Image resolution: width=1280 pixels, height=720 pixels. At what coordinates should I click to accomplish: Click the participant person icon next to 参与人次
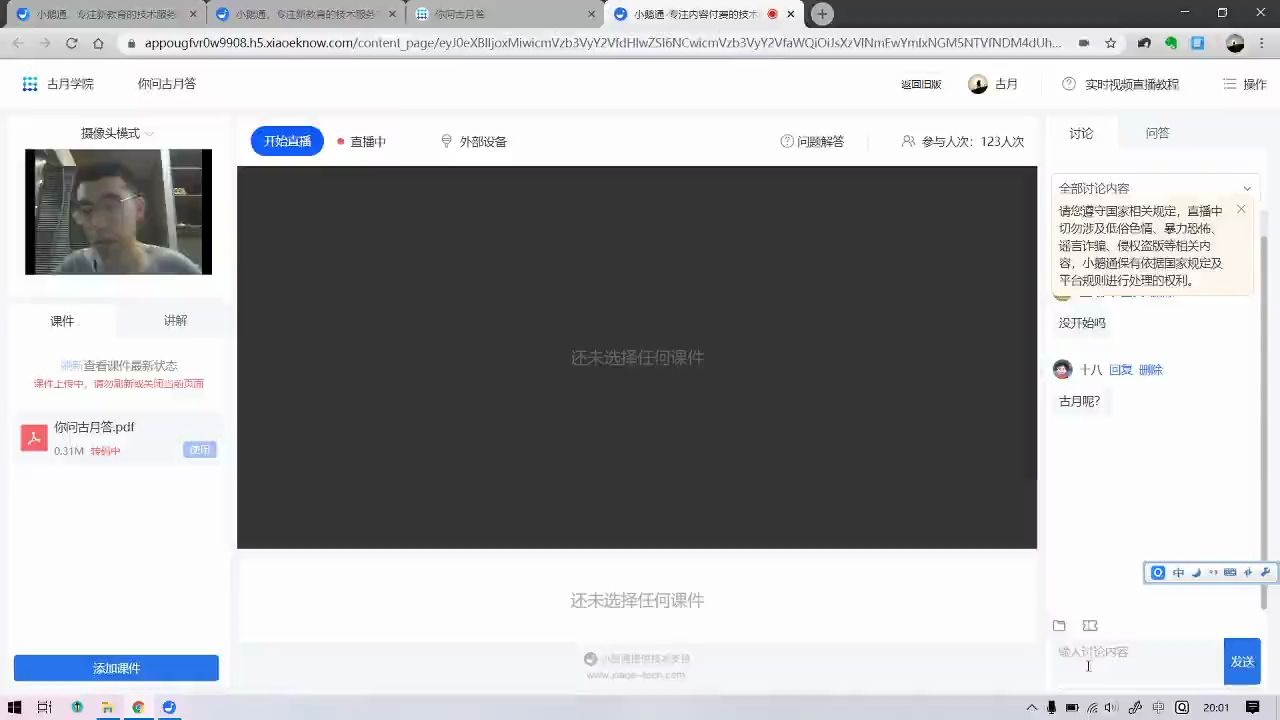[x=908, y=141]
